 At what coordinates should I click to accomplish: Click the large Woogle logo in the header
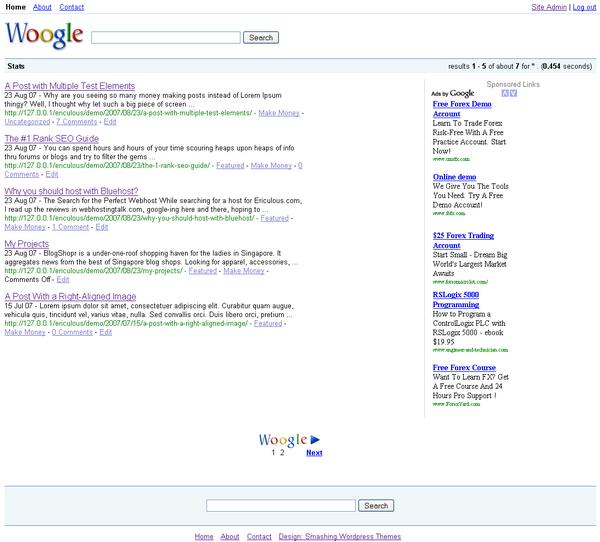44,35
